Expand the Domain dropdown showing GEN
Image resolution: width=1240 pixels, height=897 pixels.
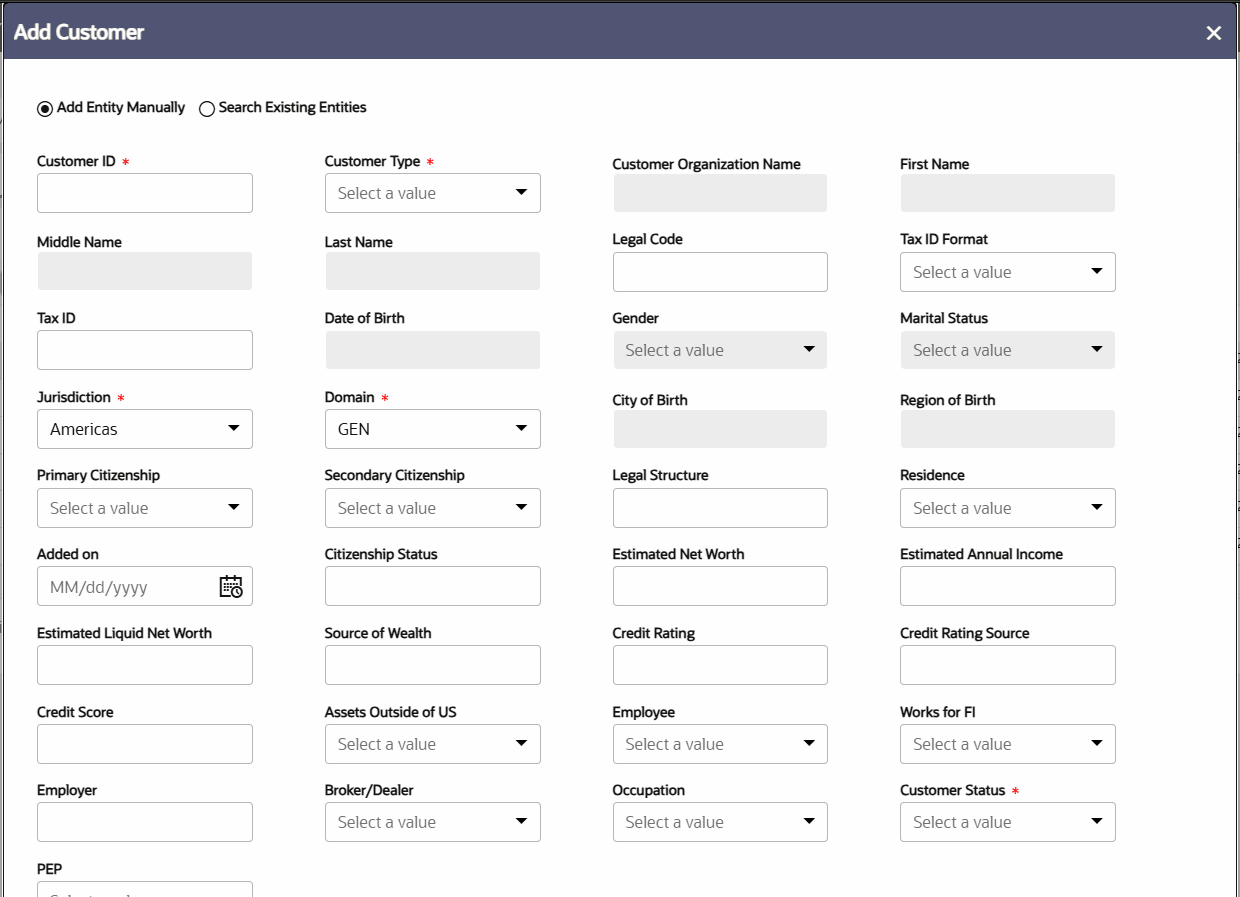click(x=433, y=429)
